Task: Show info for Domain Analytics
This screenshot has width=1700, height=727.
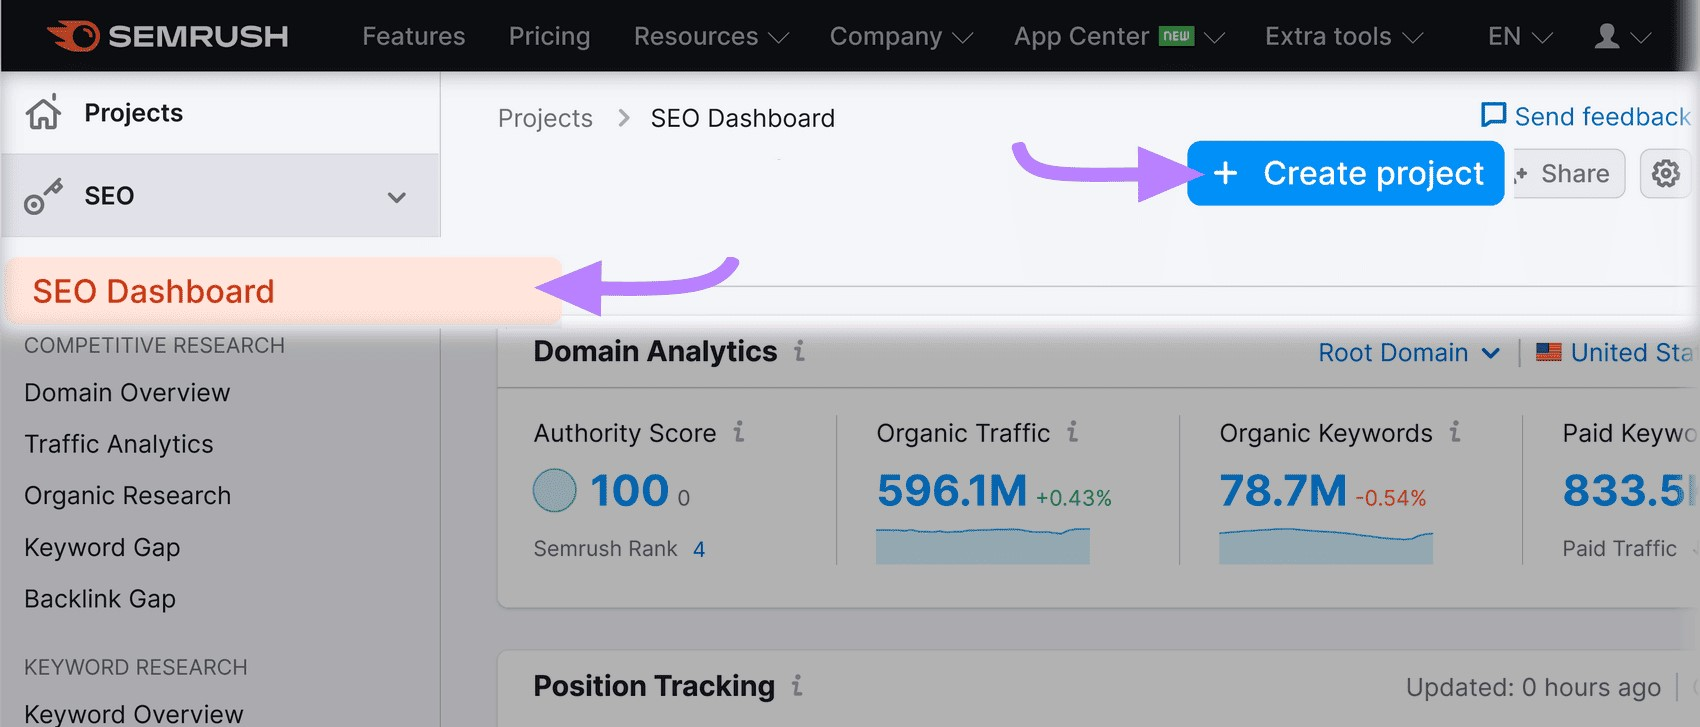Action: click(799, 351)
